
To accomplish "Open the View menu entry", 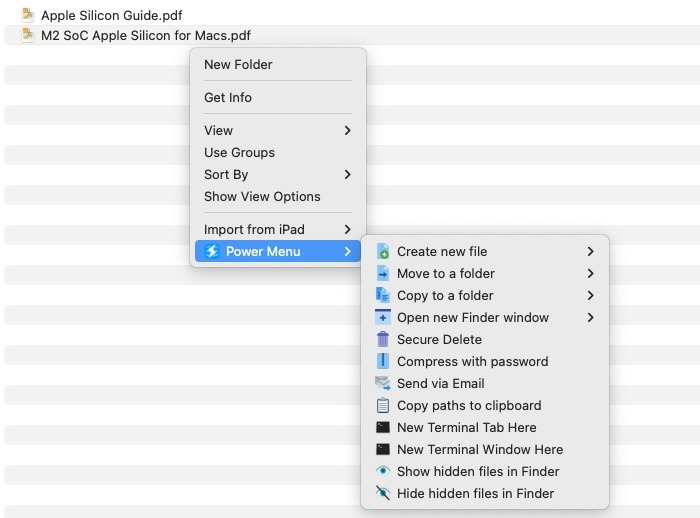I will [218, 130].
